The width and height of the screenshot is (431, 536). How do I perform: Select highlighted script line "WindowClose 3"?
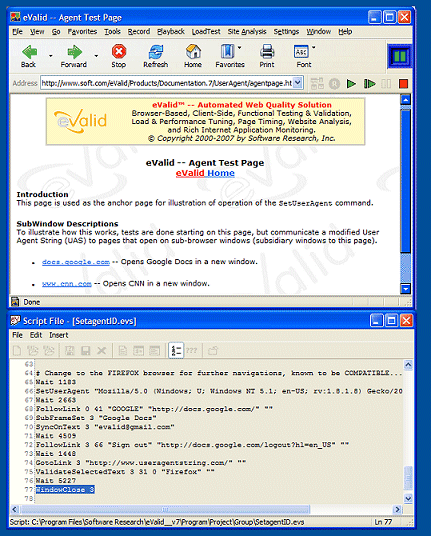[x=65, y=490]
